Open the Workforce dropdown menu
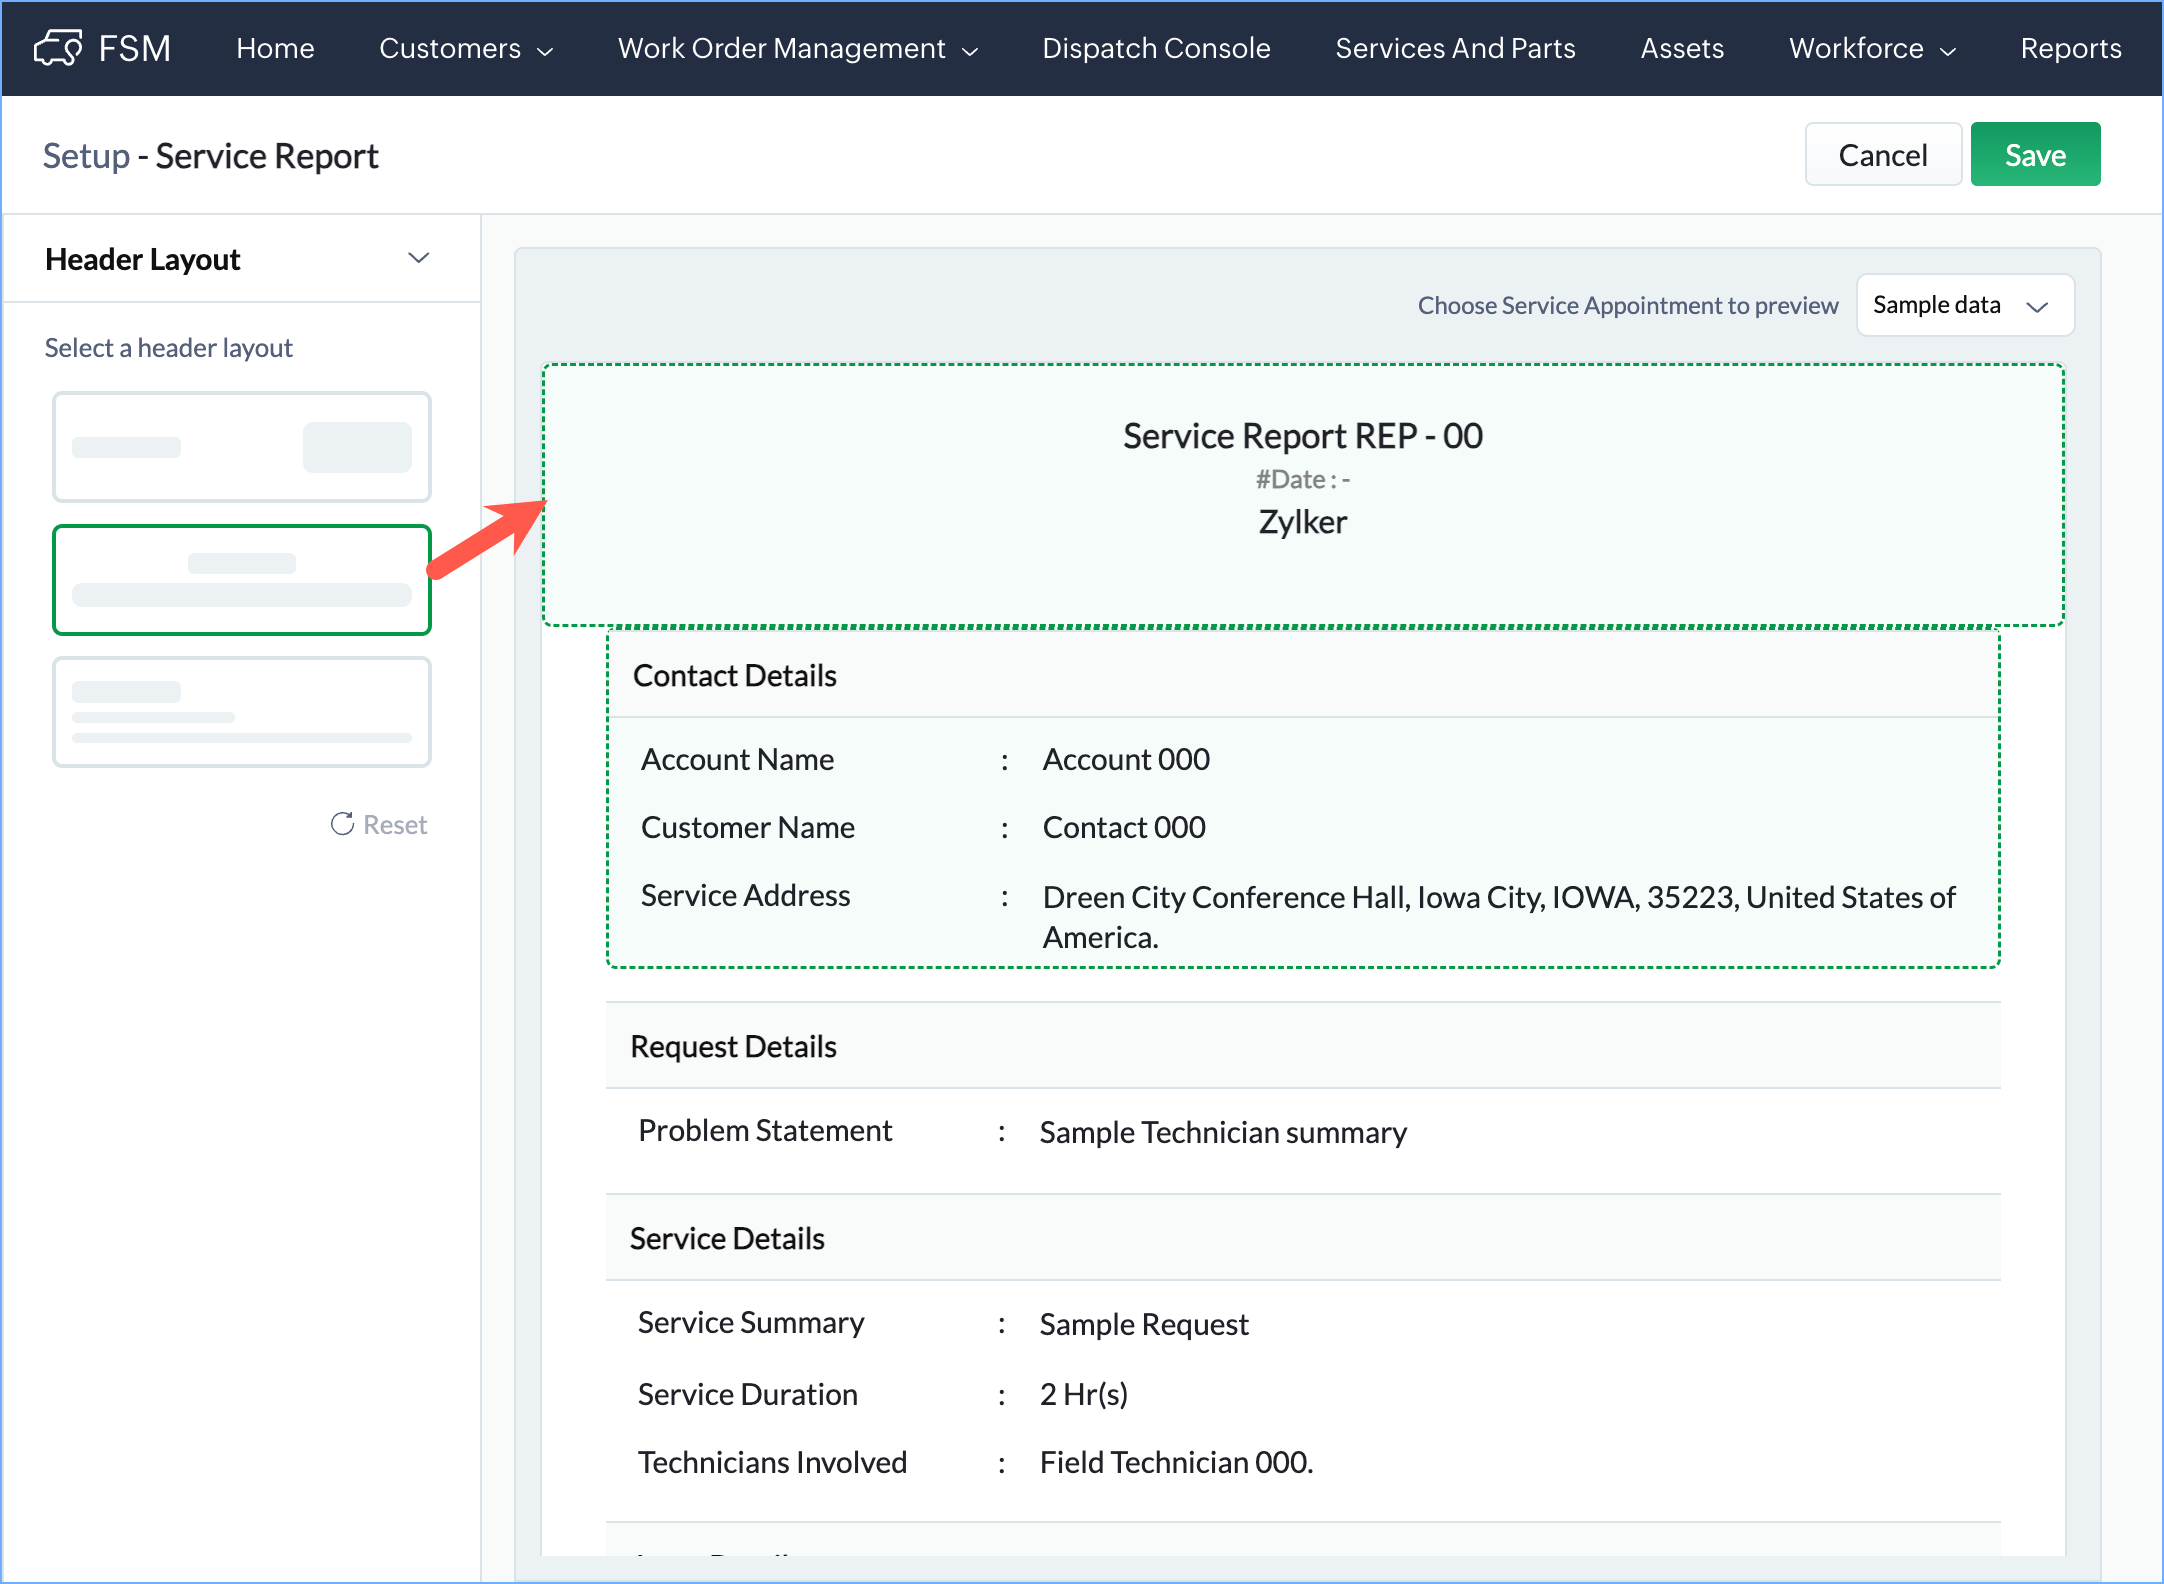 1871,48
